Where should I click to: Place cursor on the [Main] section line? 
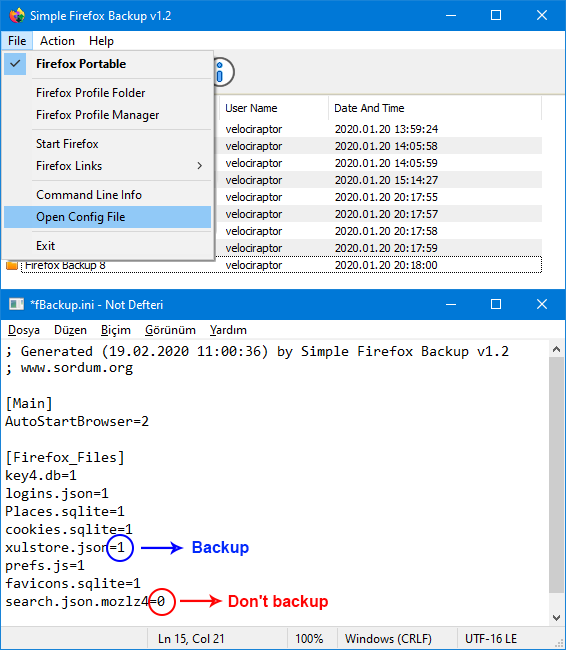[x=29, y=403]
